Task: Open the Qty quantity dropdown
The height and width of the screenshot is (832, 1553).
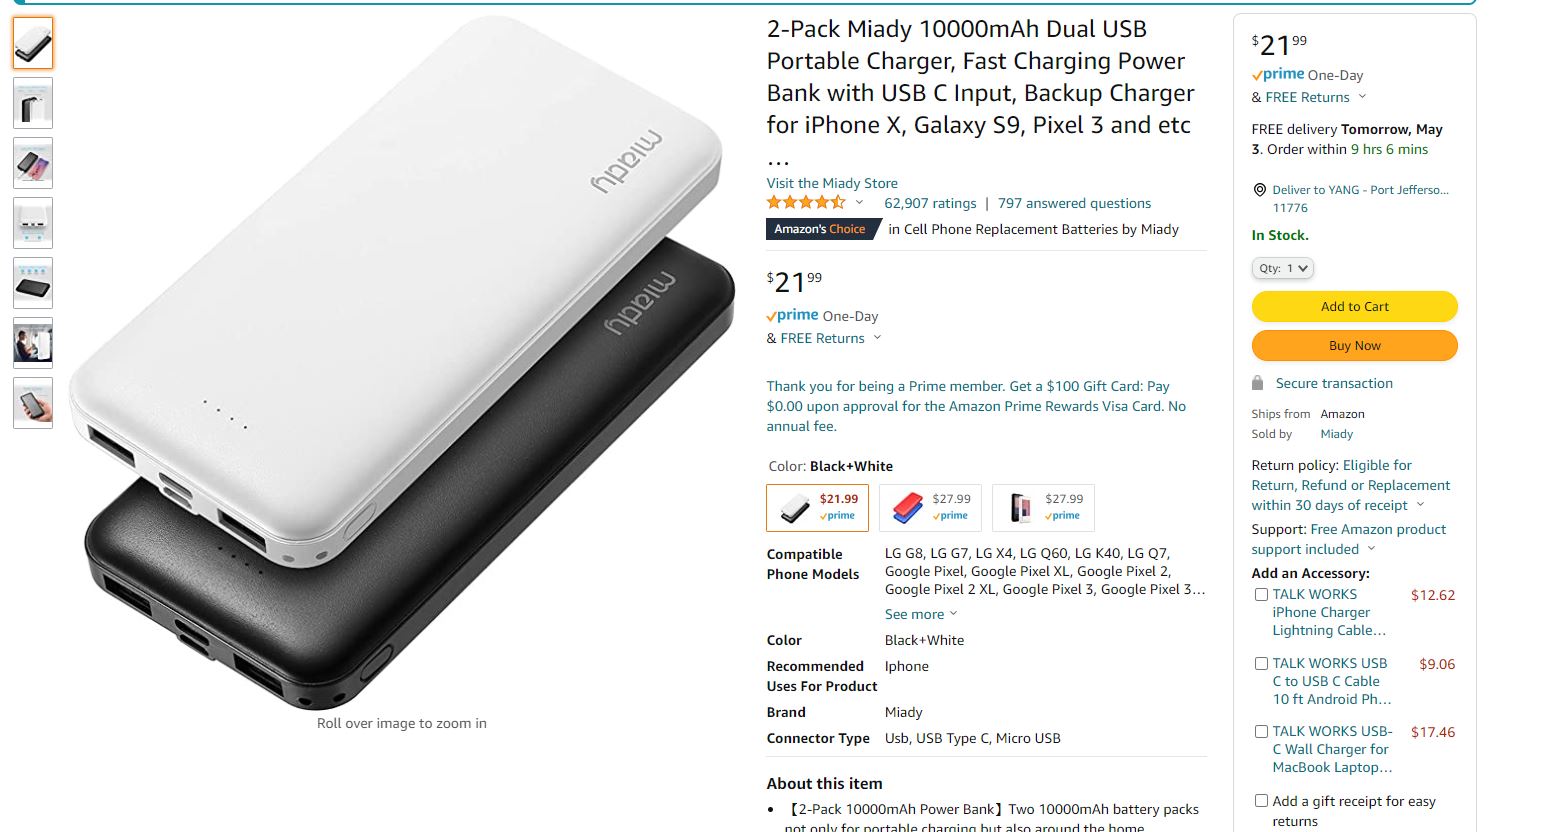Action: point(1282,268)
